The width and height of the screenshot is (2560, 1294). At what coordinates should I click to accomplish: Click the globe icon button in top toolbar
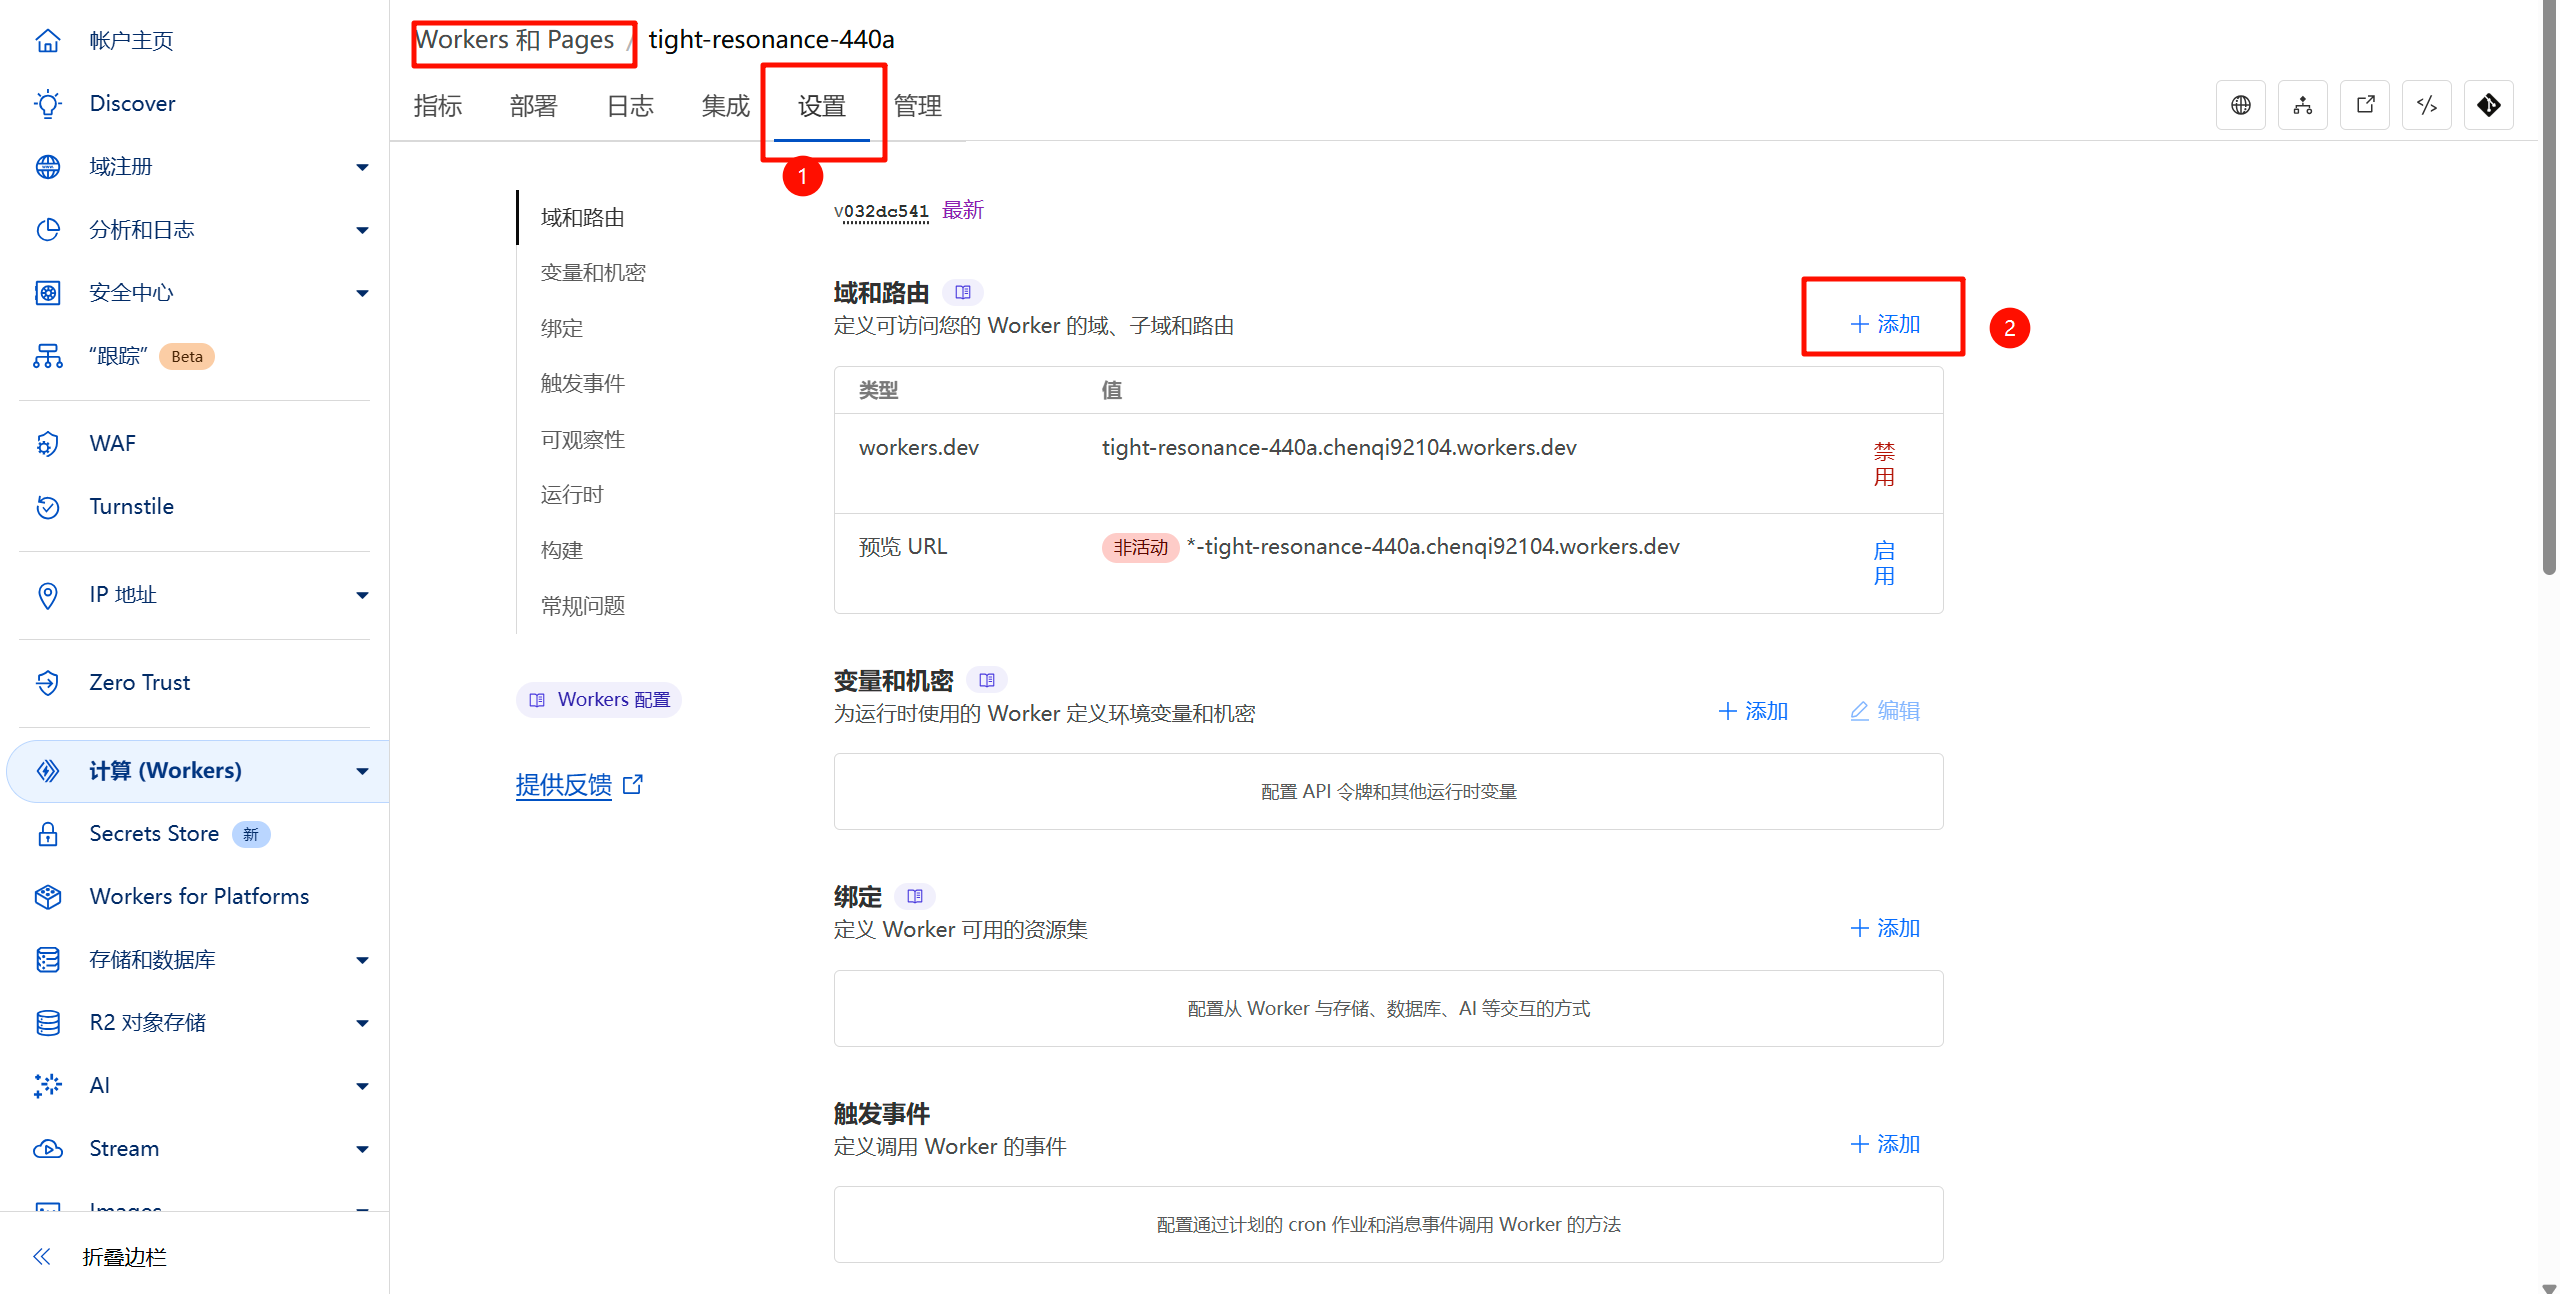(2241, 105)
